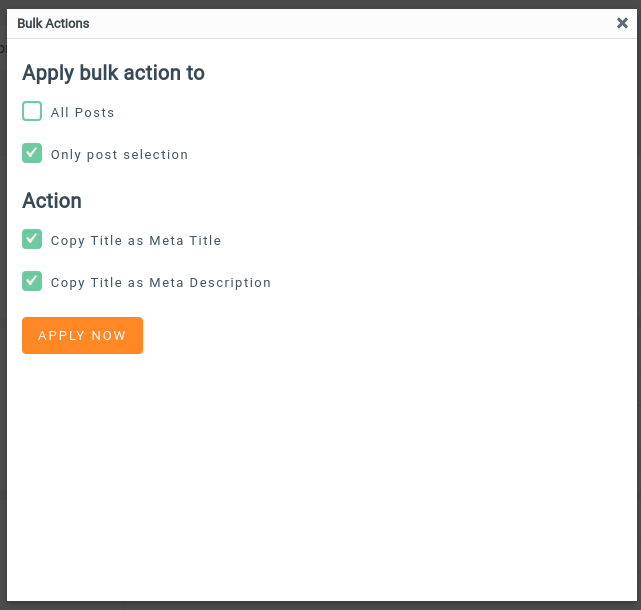
Task: Disable Copy Title as Meta Title checkbox
Action: point(32,239)
